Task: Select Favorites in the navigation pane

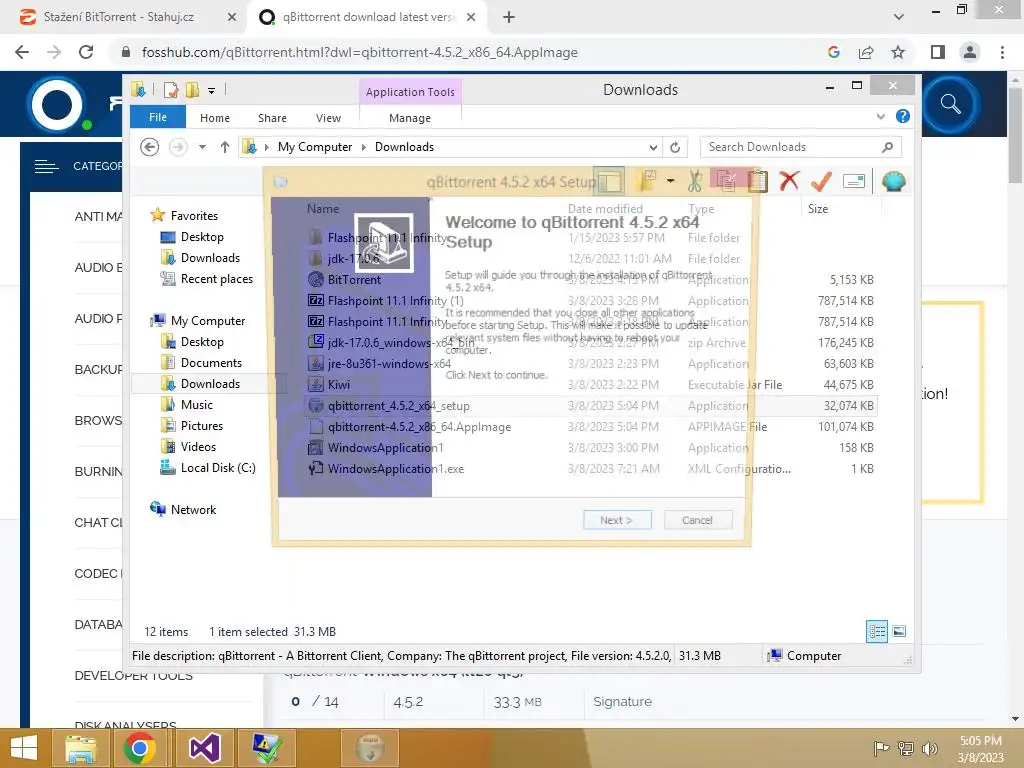Action: (194, 216)
